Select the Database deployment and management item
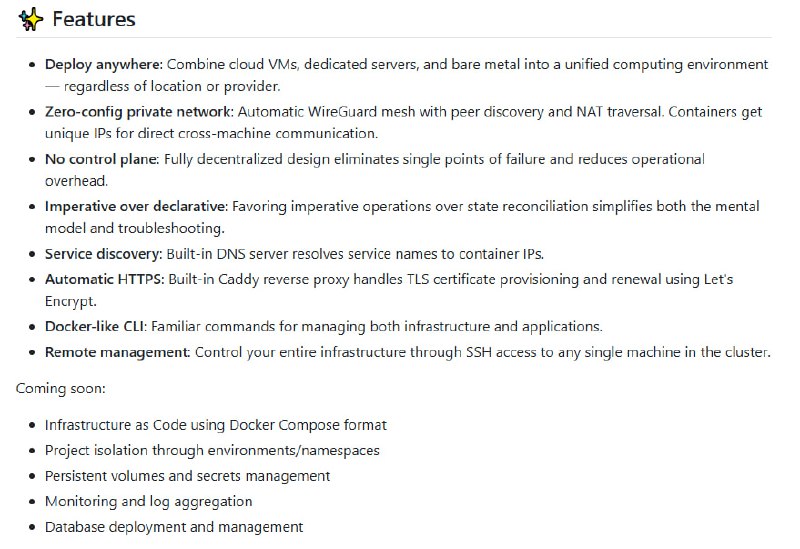 pos(173,527)
